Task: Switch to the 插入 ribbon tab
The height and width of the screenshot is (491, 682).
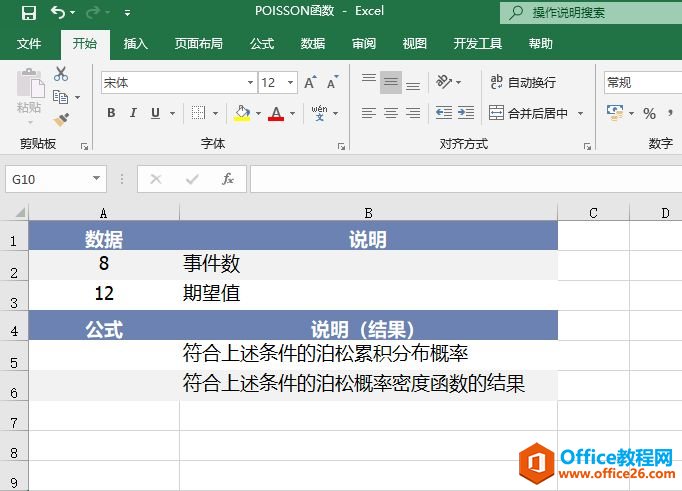Action: coord(136,43)
